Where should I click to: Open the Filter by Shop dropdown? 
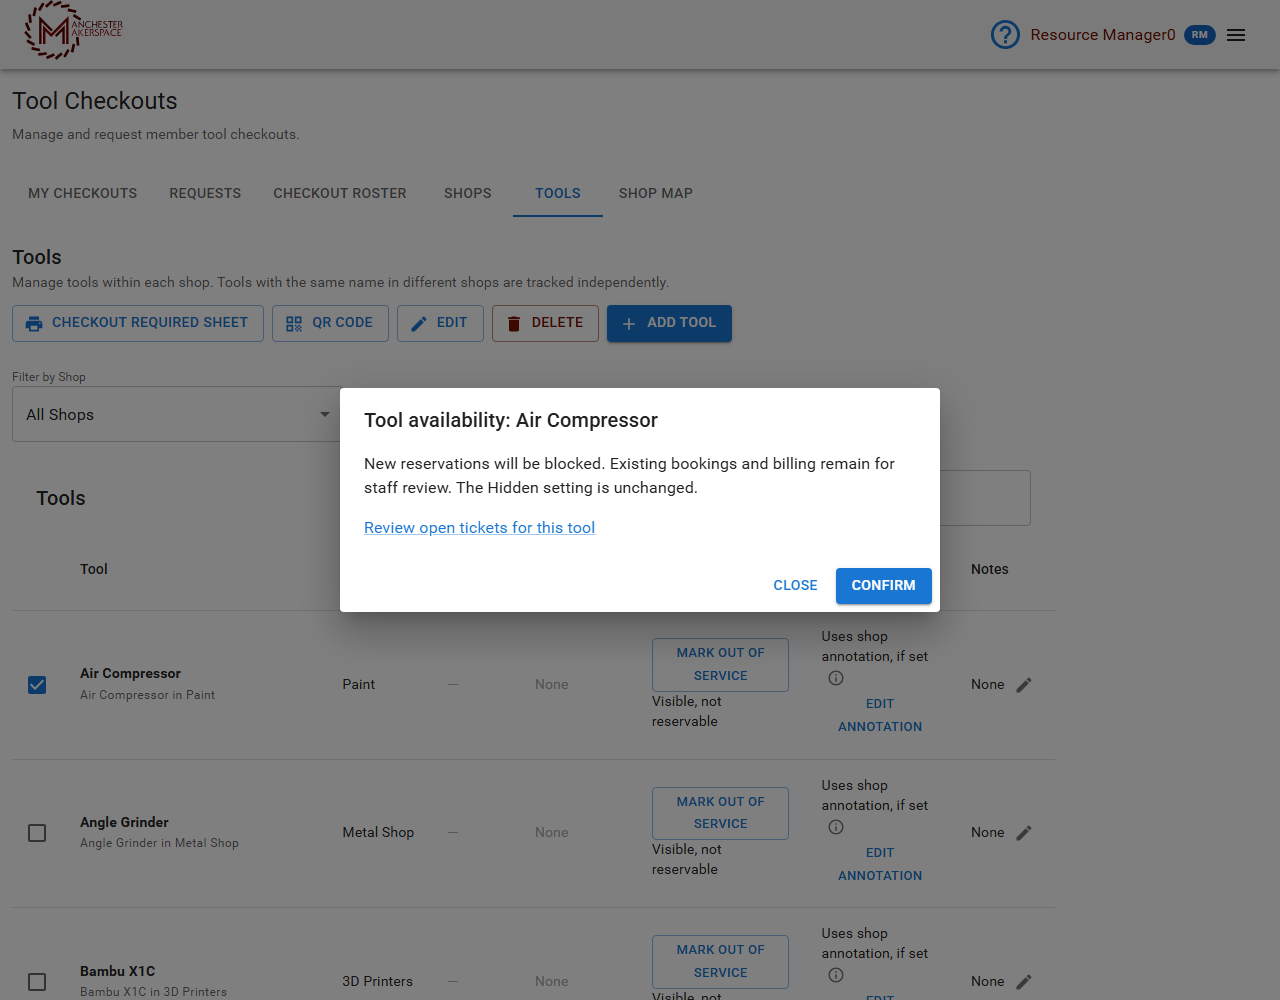click(x=176, y=414)
